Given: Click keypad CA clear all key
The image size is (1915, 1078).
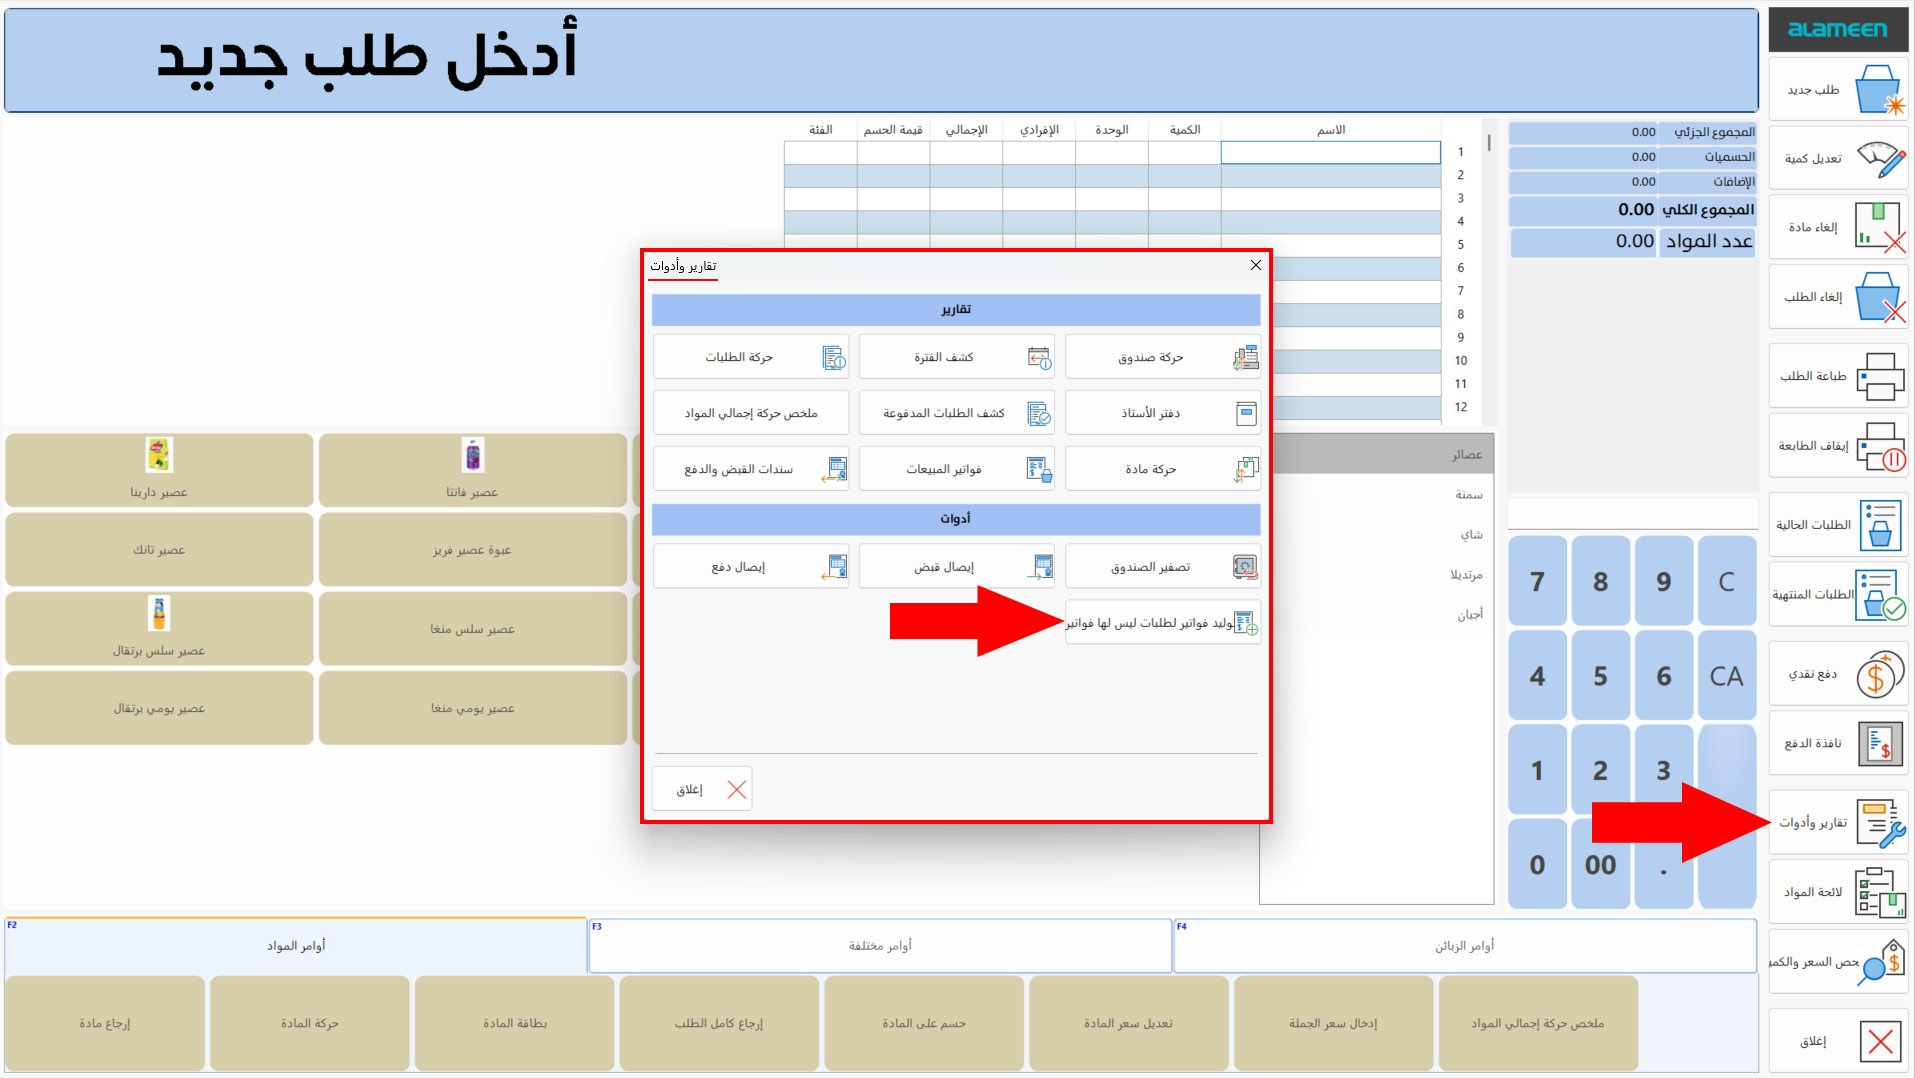Looking at the screenshot, I should (1726, 676).
